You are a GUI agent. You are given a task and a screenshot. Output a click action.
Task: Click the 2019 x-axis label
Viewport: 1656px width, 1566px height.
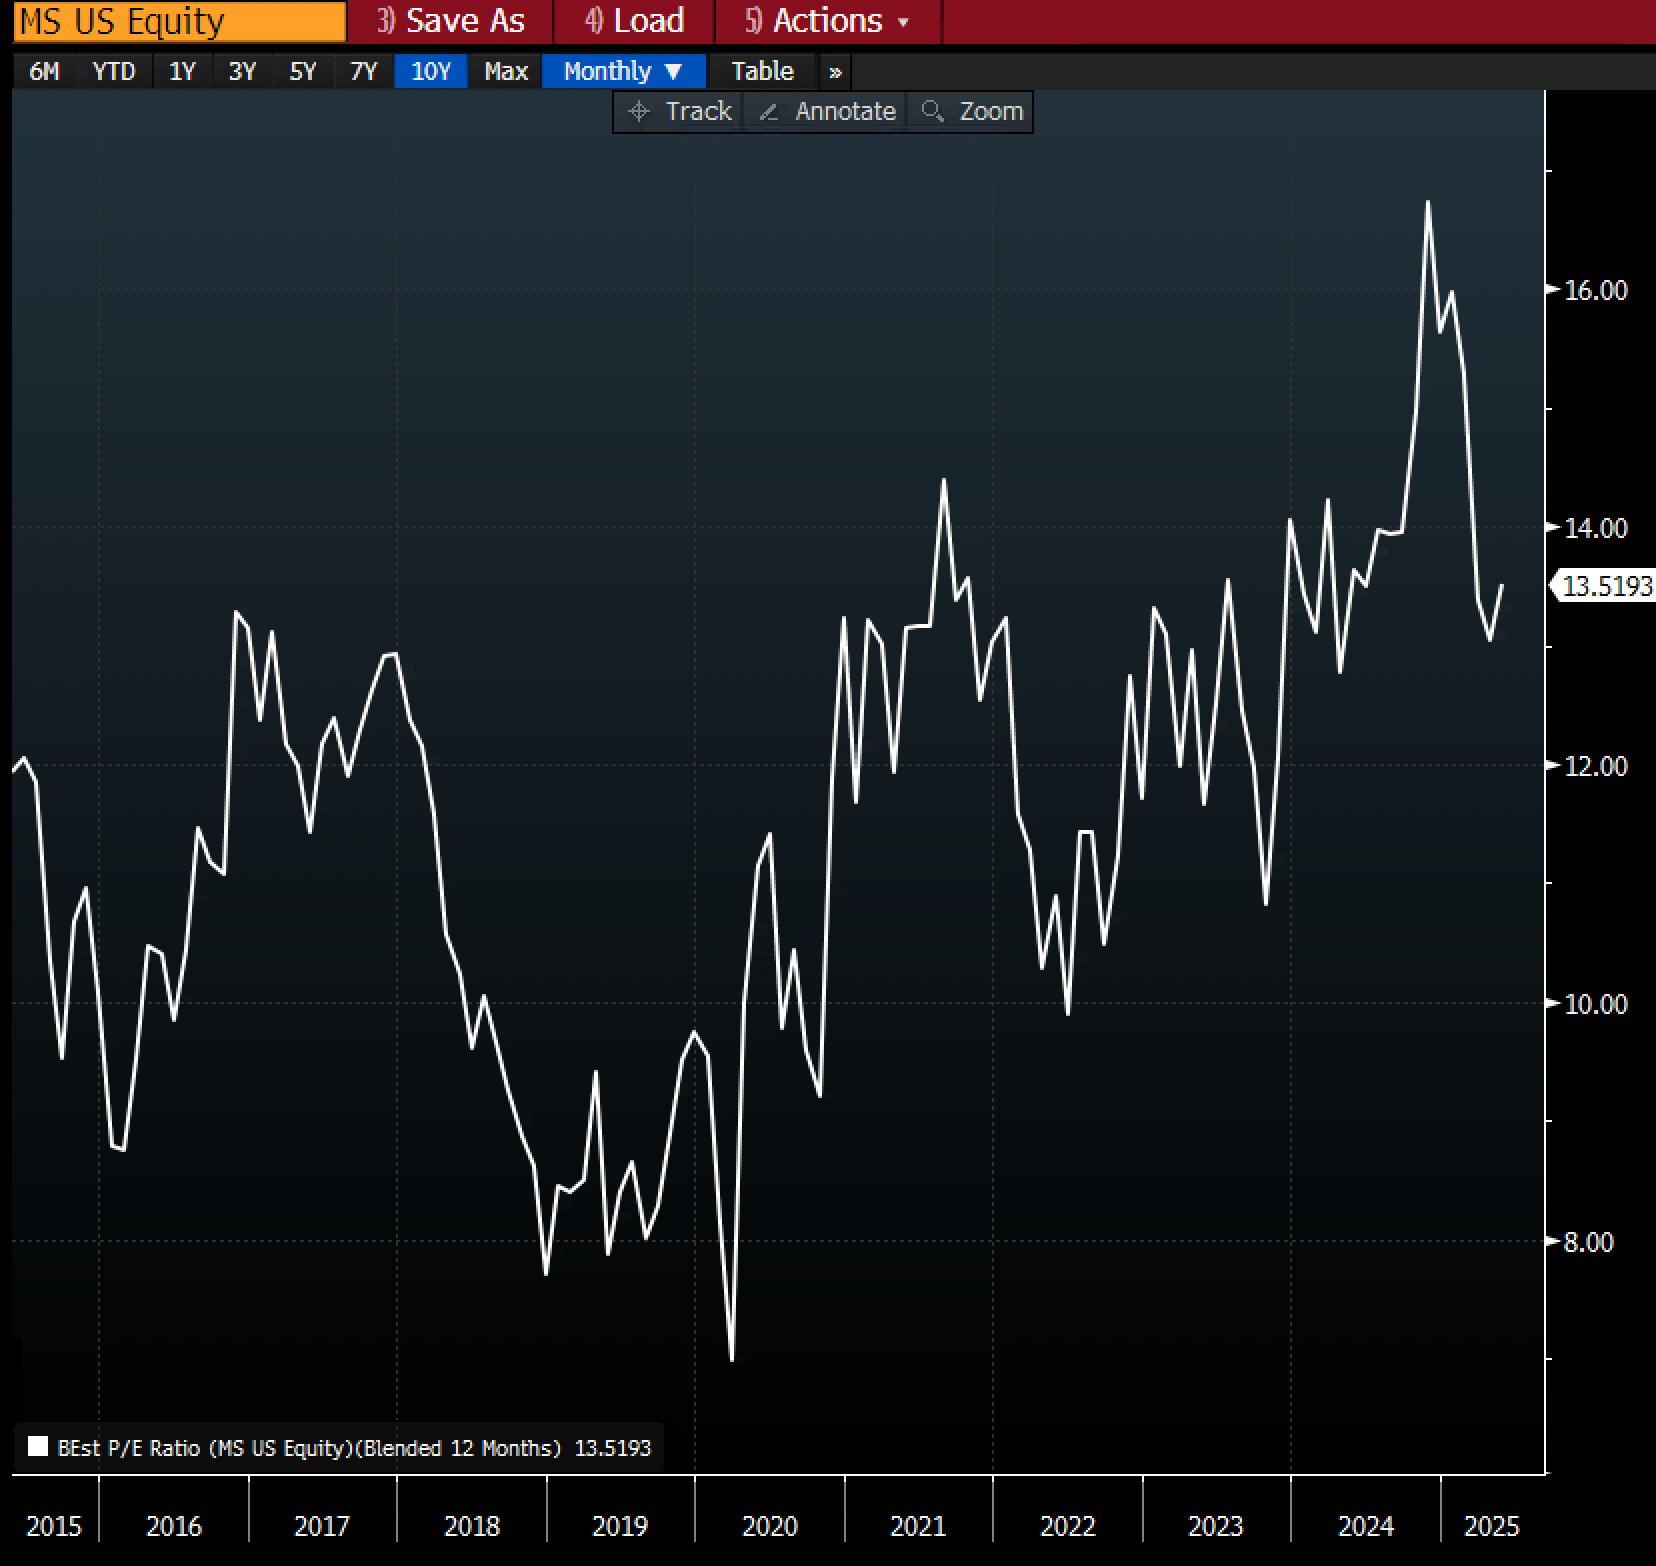pos(620,1526)
